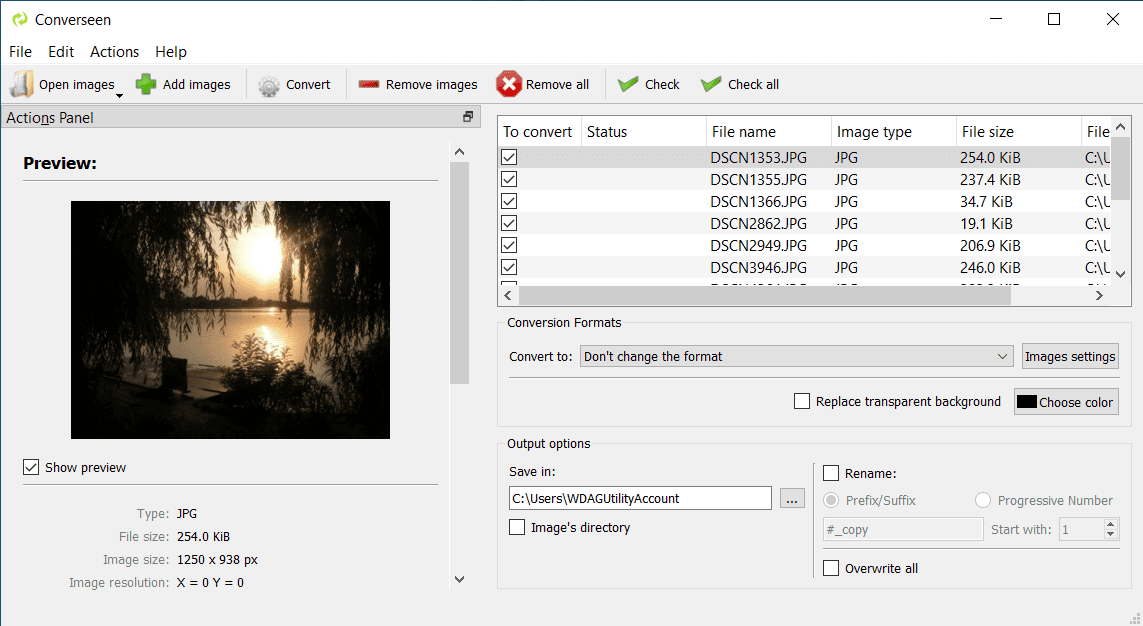The image size is (1143, 626).
Task: Open the File menu
Action: (20, 52)
